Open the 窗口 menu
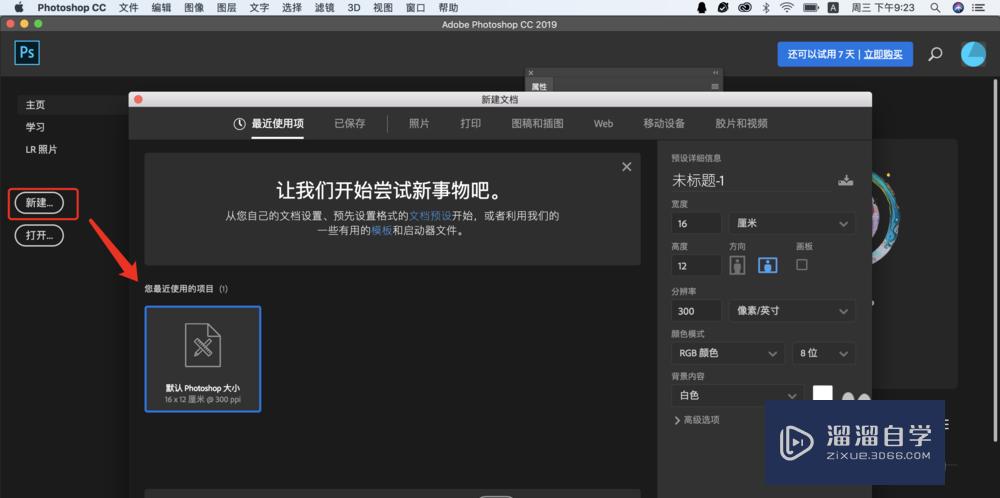 click(x=416, y=8)
